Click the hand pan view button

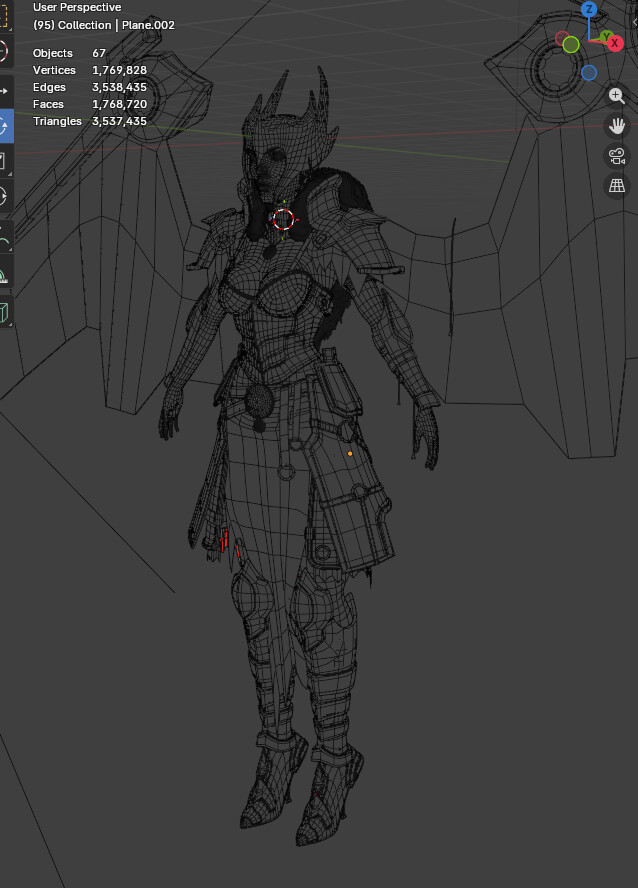[617, 126]
